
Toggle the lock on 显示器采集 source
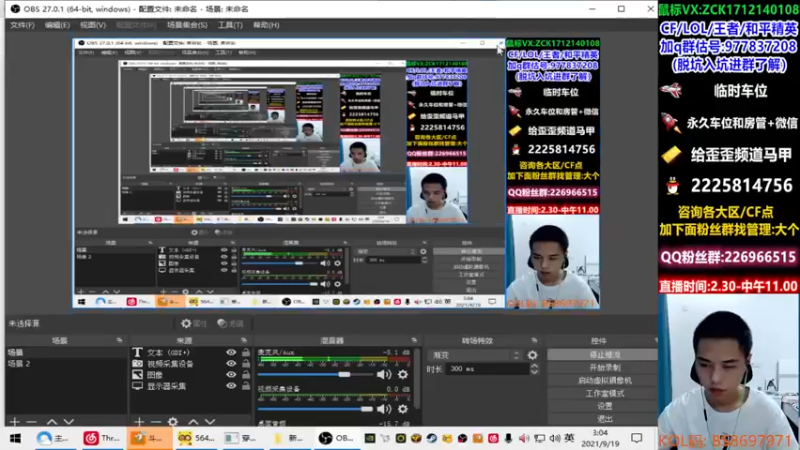tap(246, 386)
